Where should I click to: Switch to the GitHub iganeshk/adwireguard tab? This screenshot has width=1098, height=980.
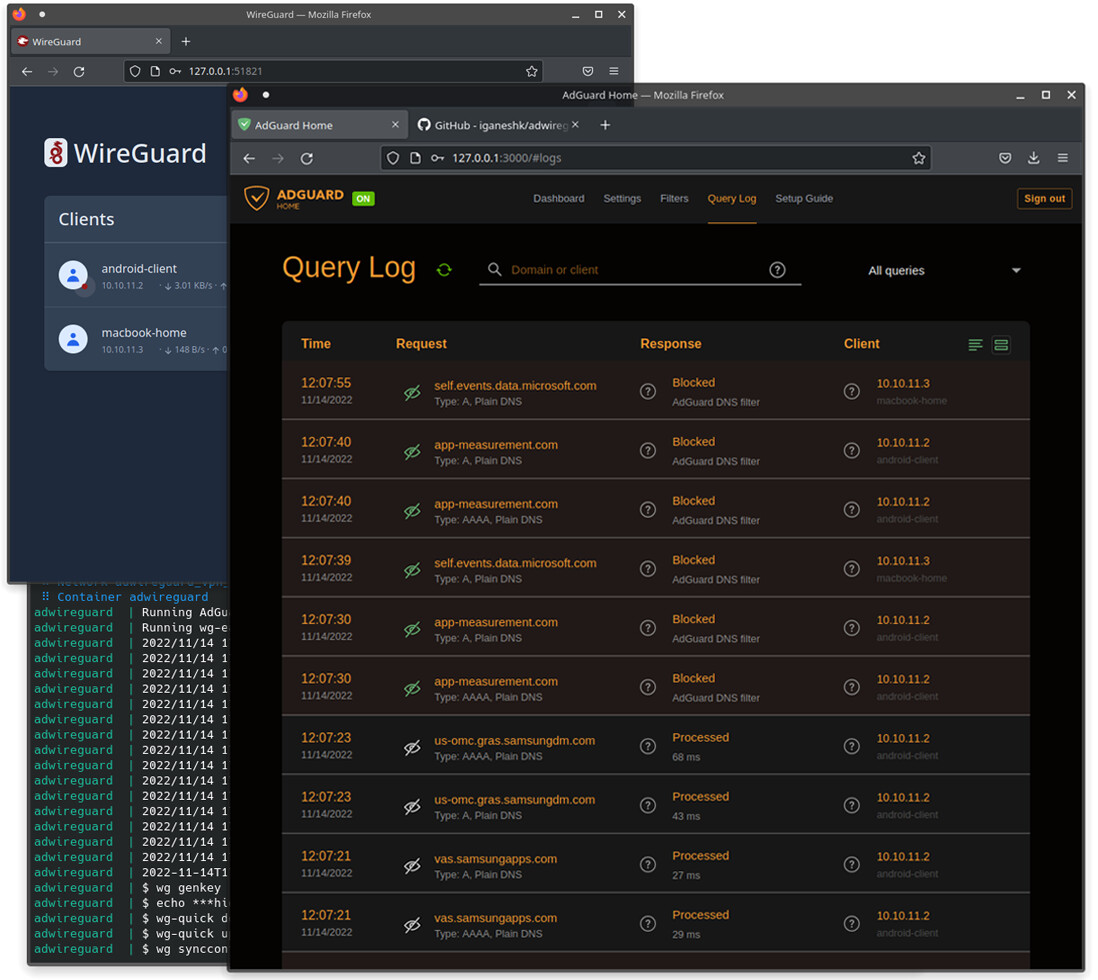(x=500, y=125)
